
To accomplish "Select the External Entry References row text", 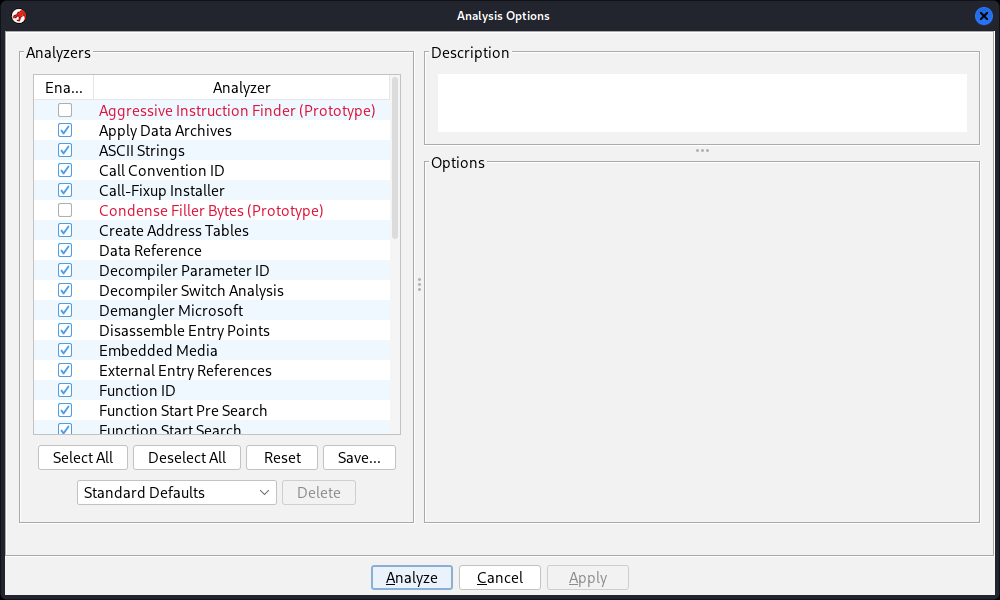I will click(185, 370).
